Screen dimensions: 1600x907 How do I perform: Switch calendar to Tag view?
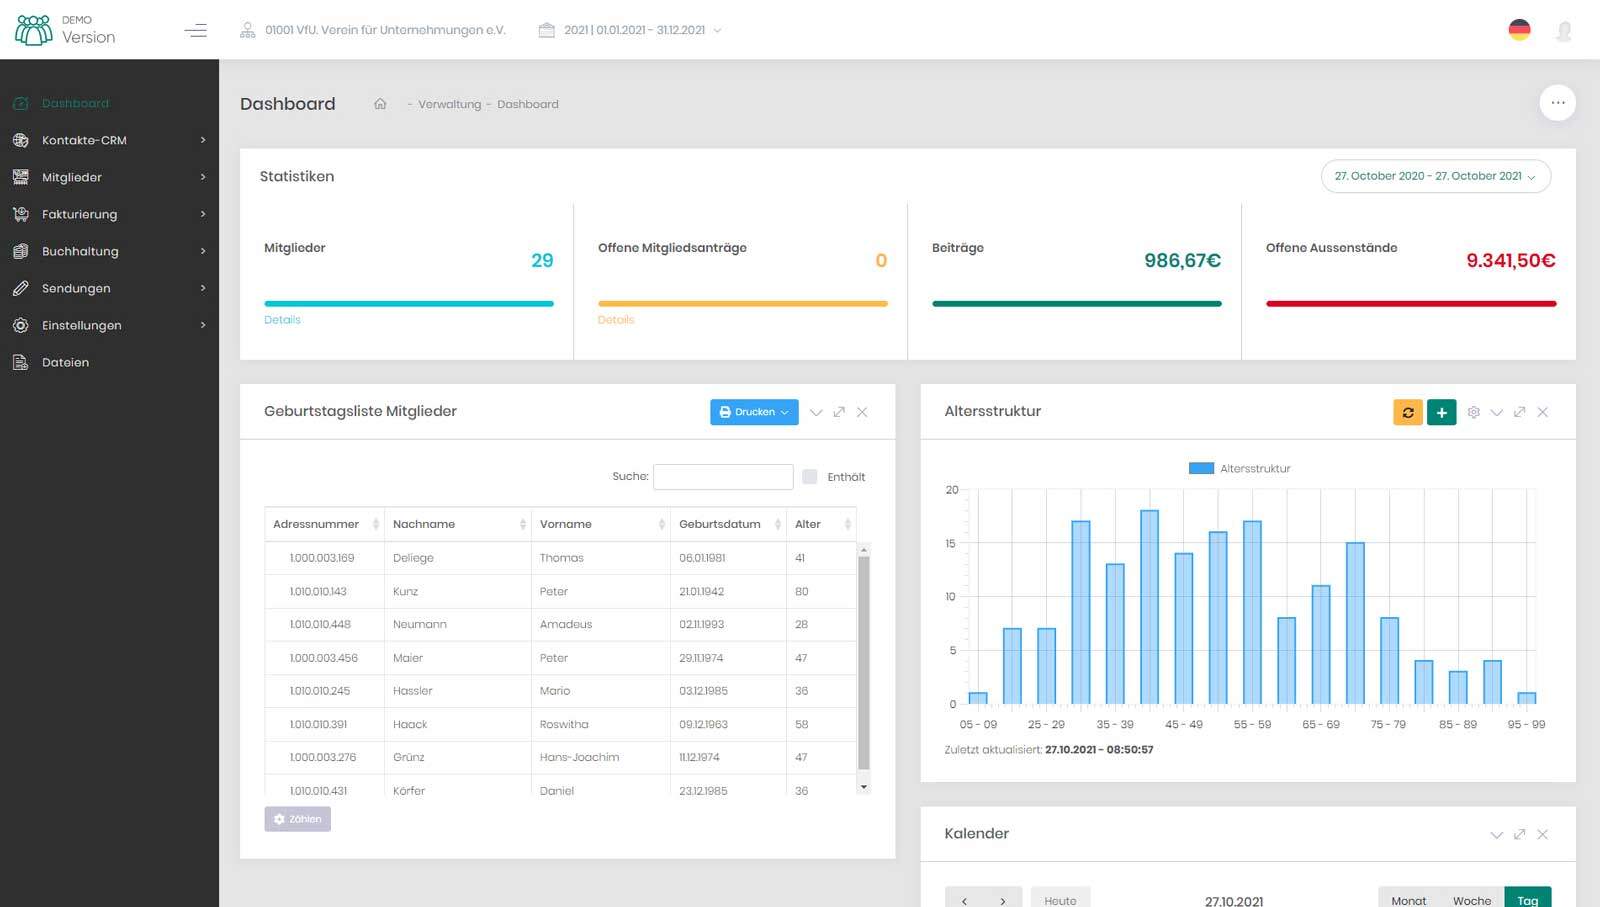pos(1527,898)
